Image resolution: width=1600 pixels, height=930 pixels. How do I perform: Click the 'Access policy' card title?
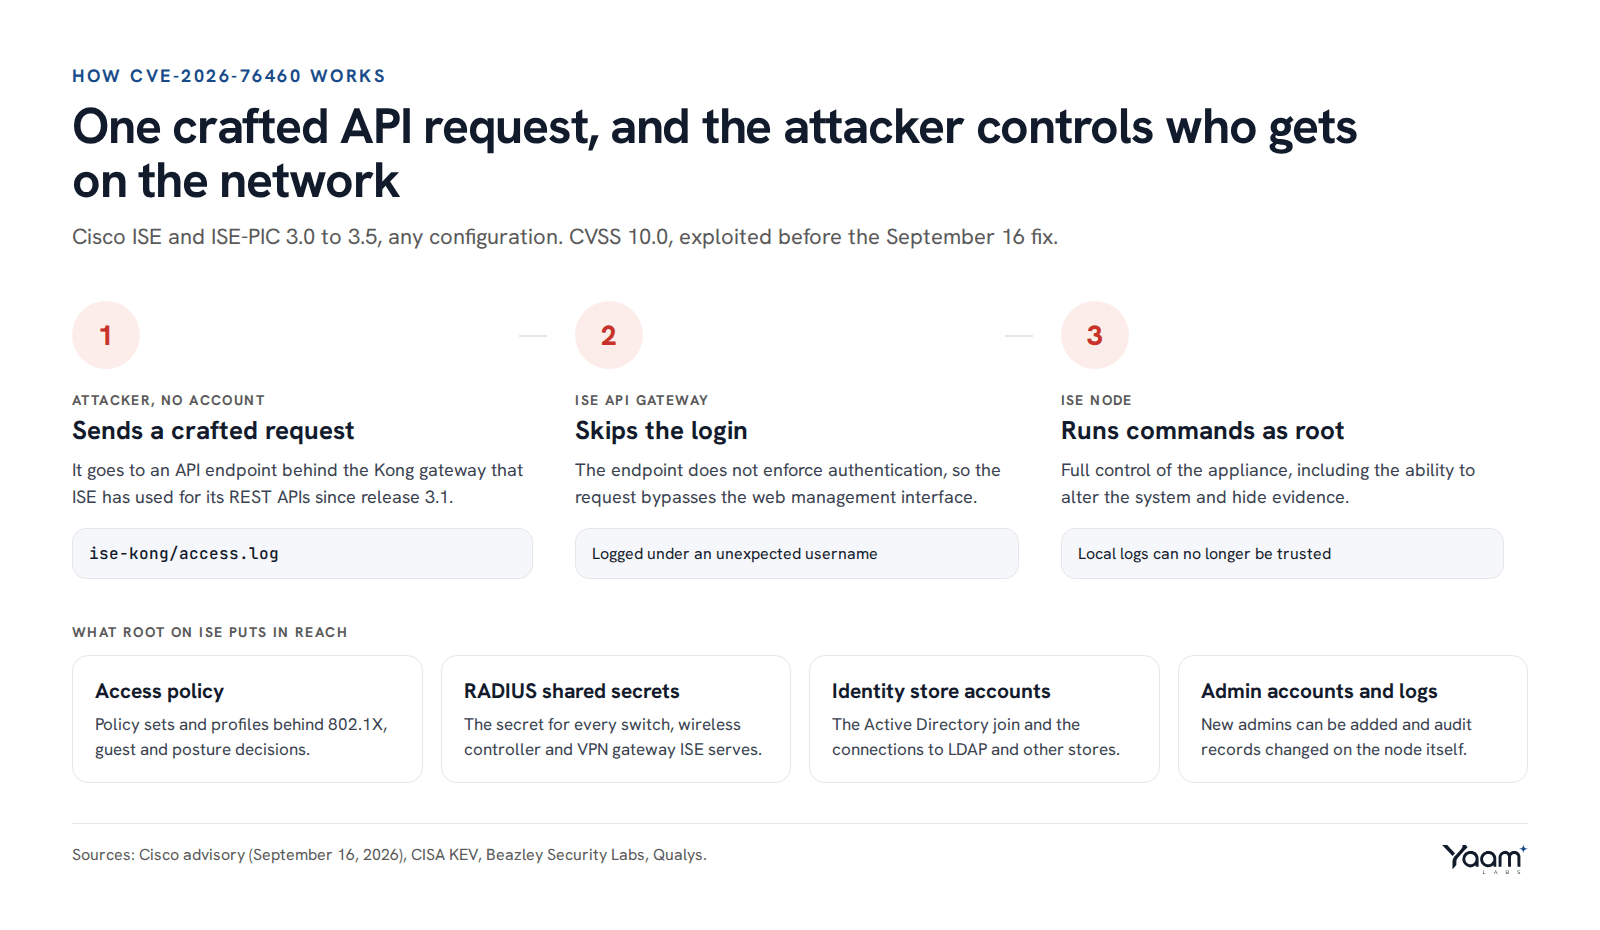pyautogui.click(x=159, y=691)
